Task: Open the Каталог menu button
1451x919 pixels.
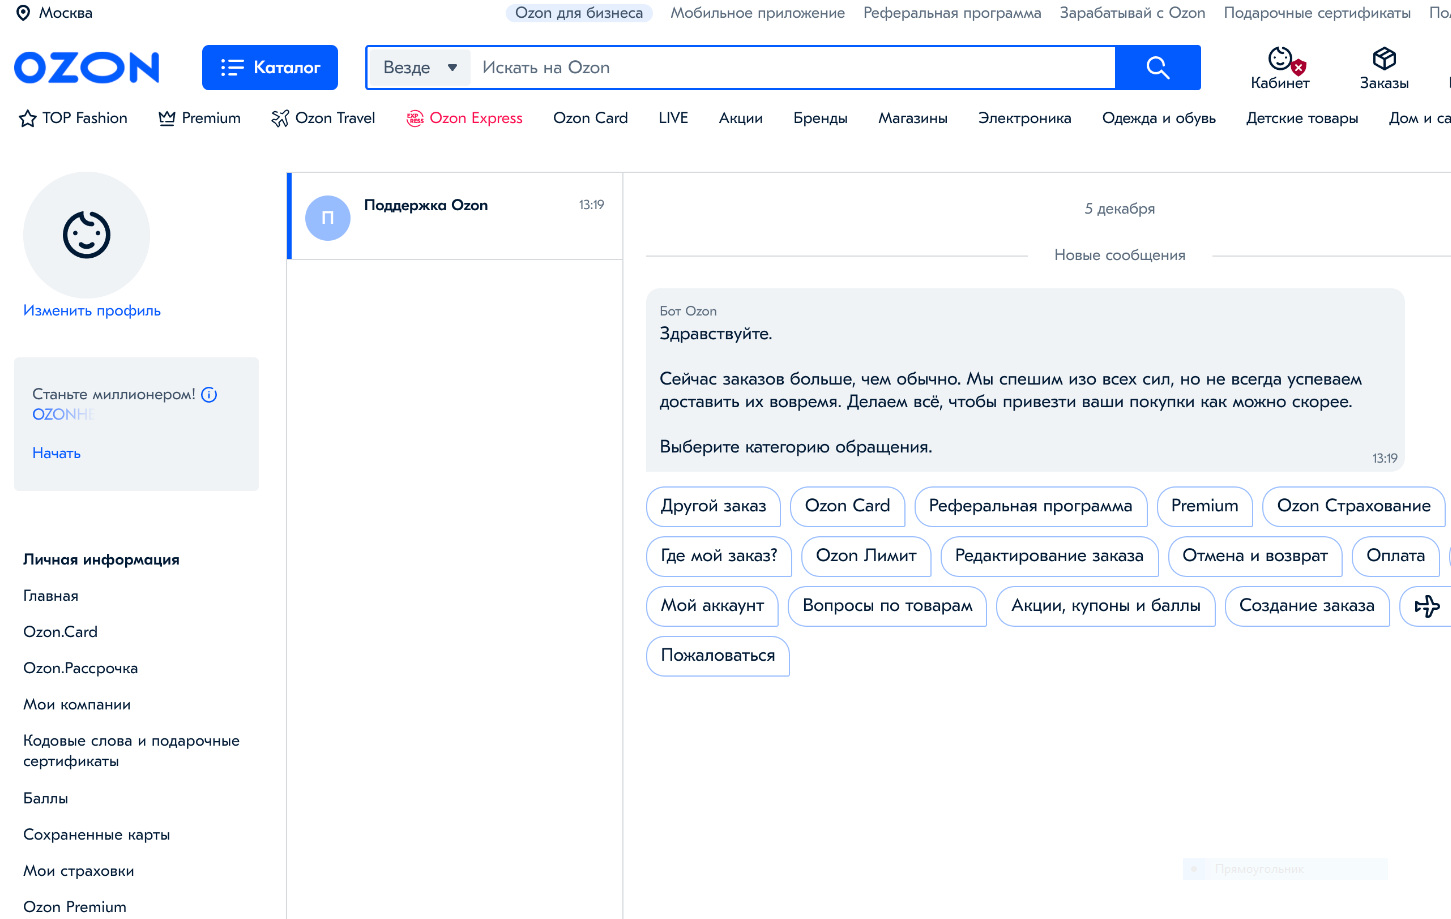Action: [270, 68]
